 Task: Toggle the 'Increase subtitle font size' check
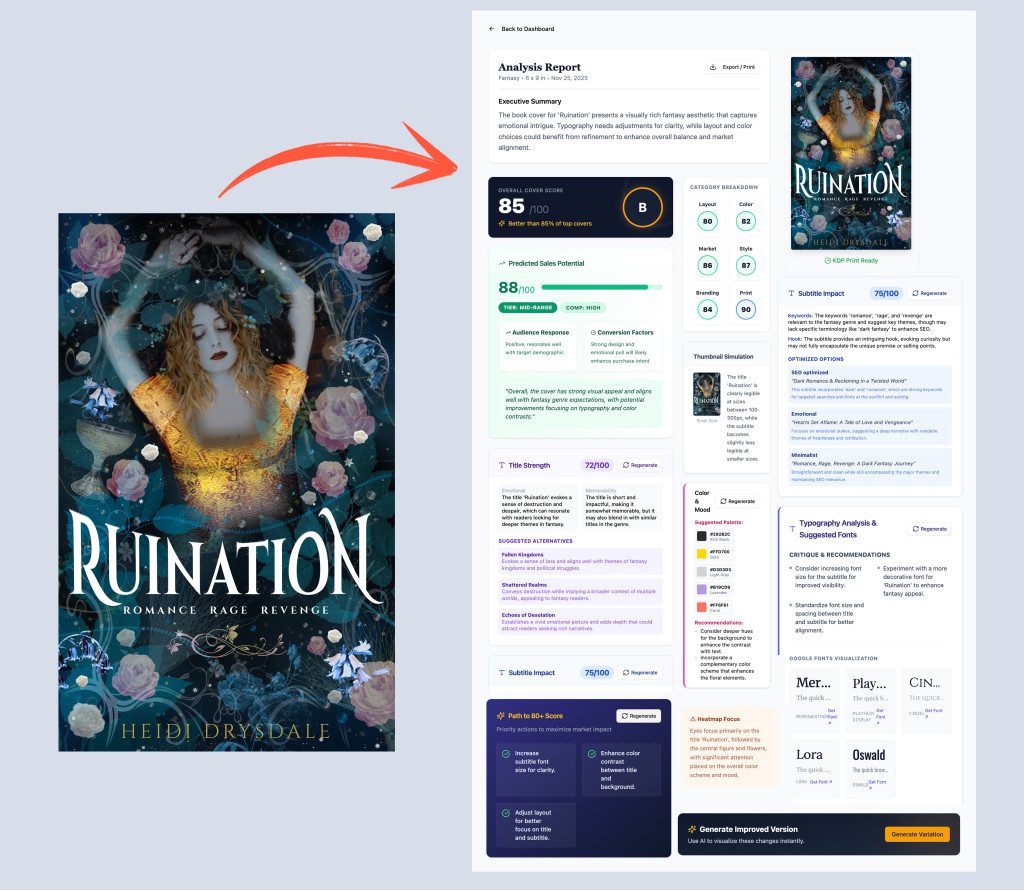point(506,755)
